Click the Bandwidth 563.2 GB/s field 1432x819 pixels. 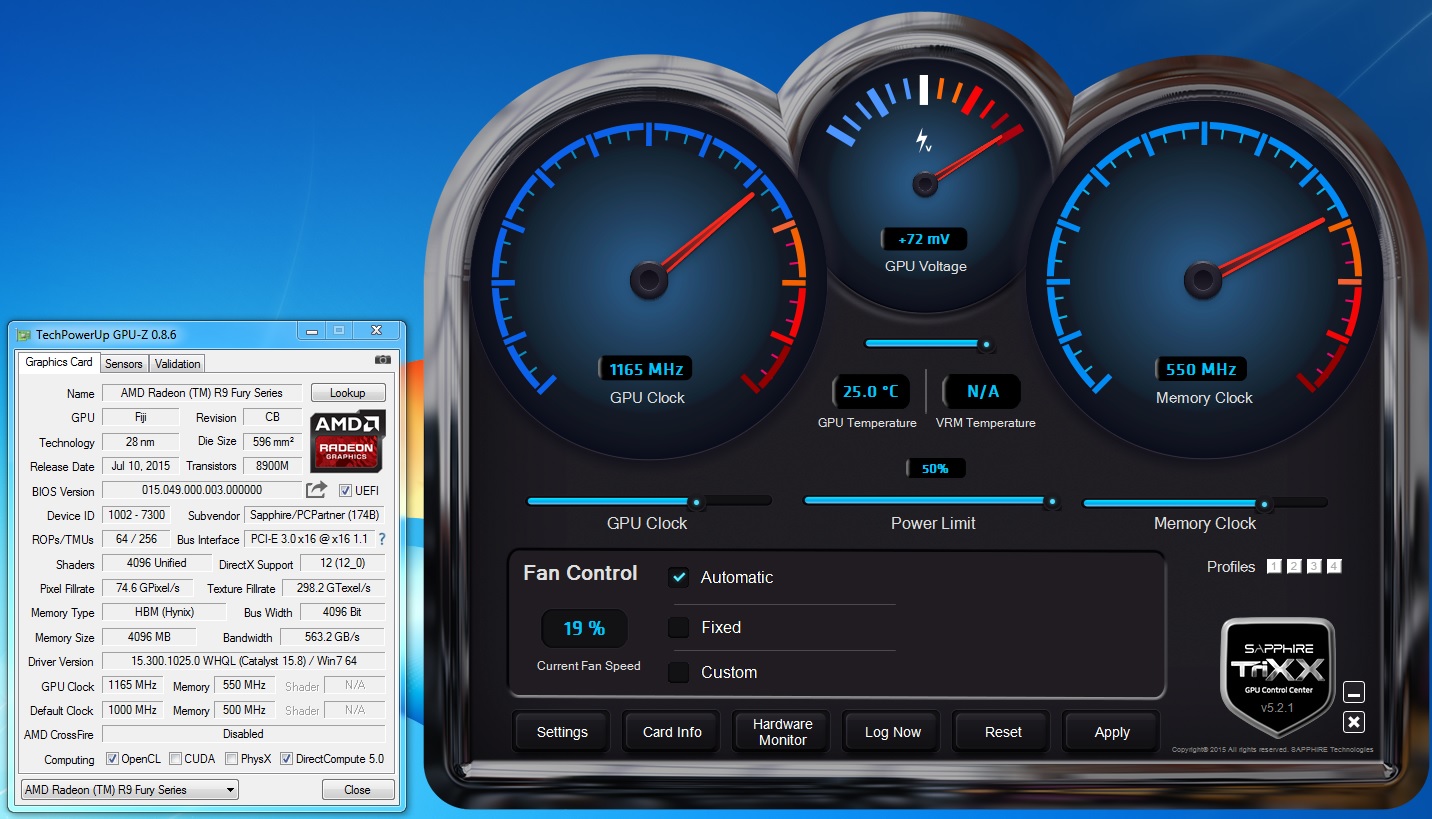point(332,637)
